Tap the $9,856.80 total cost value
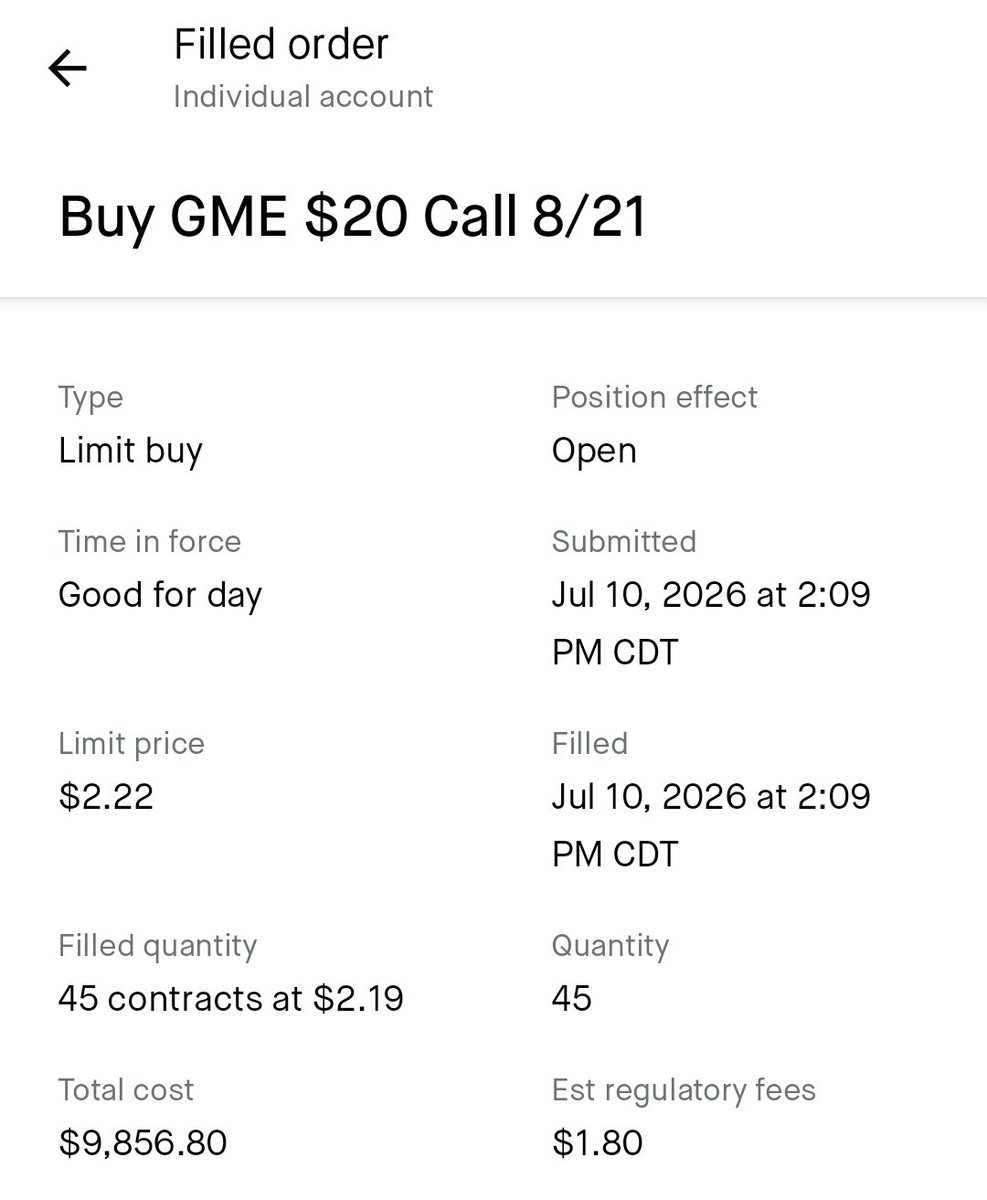The height and width of the screenshot is (1200, 987). coord(143,1142)
